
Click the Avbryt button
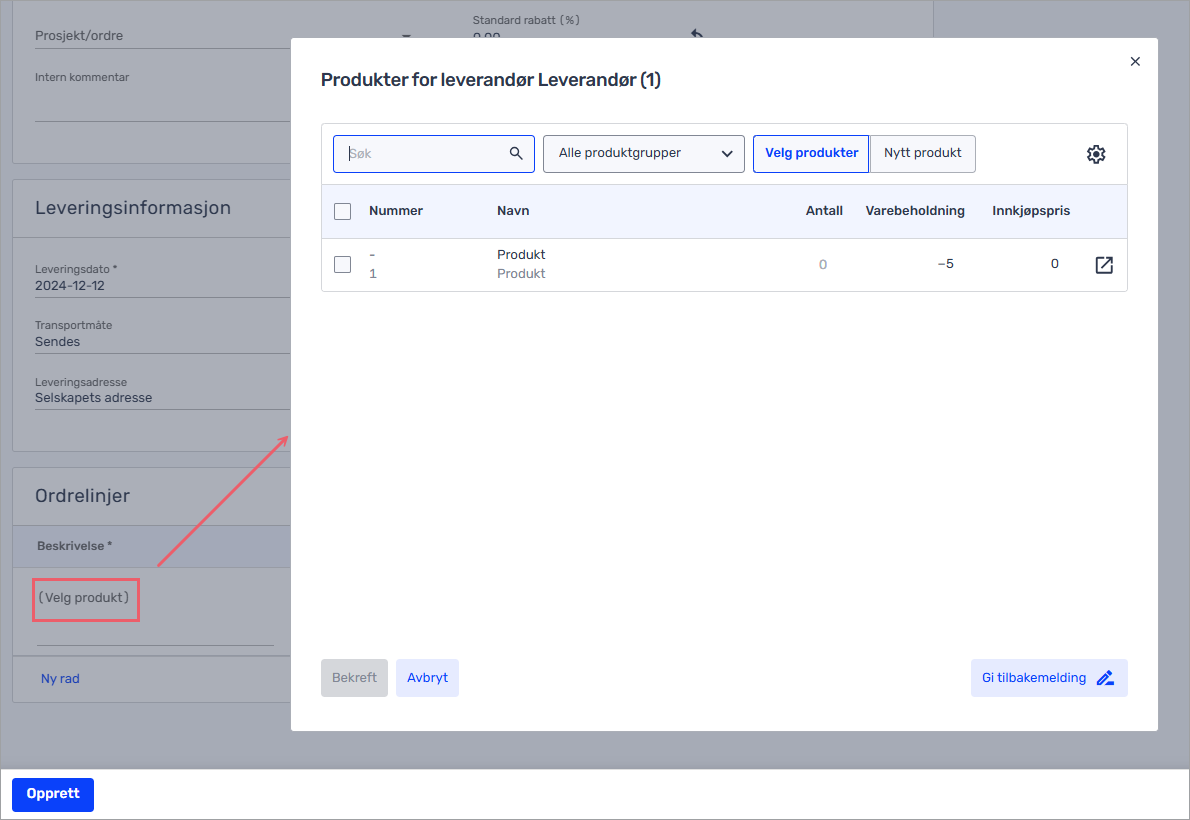coord(427,678)
